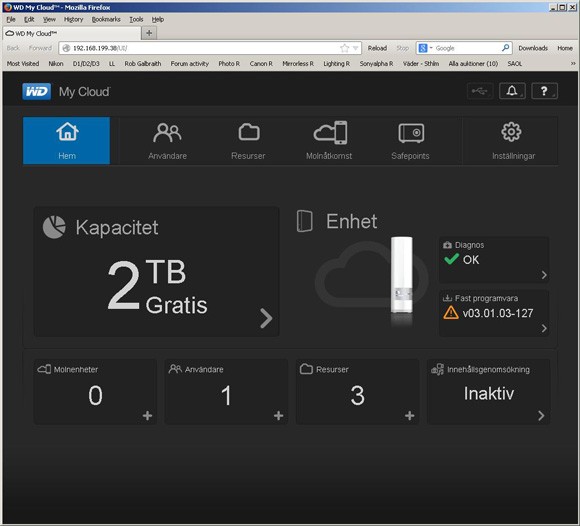Click the Kapacitet pie chart icon
Screen dimensions: 580x526
click(x=54, y=227)
